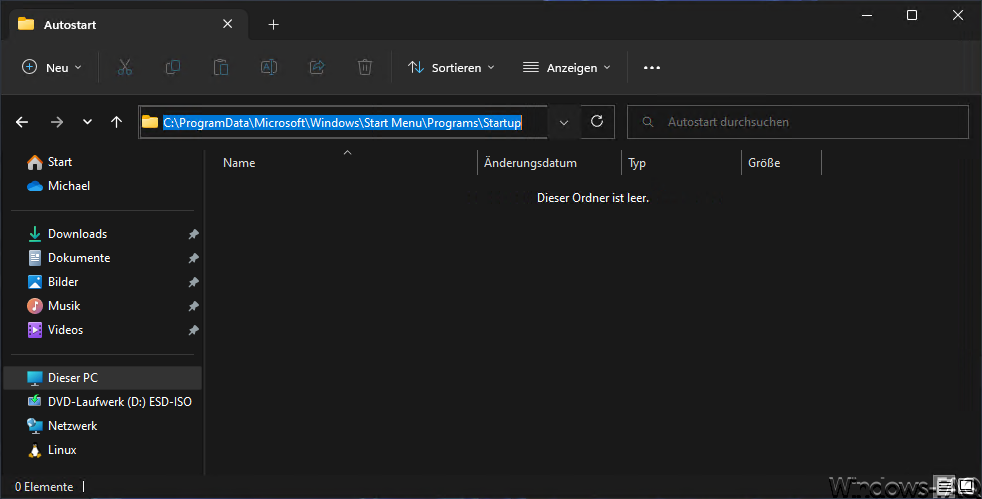Click the '0 Elemente' status text
Screen dimensions: 982x499
(44, 486)
